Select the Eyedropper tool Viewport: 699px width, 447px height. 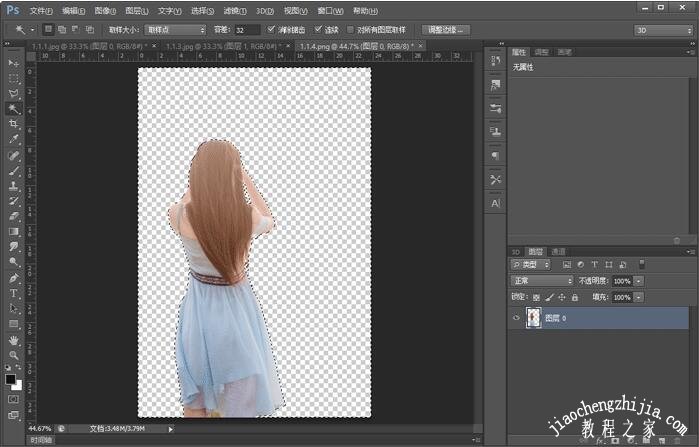[14, 139]
